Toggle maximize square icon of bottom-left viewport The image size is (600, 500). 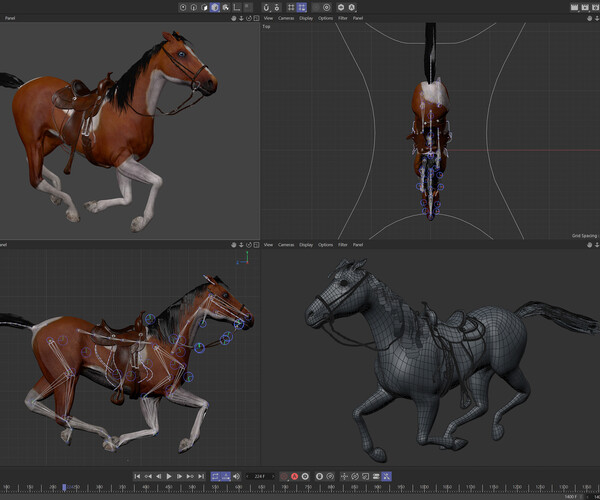point(256,245)
